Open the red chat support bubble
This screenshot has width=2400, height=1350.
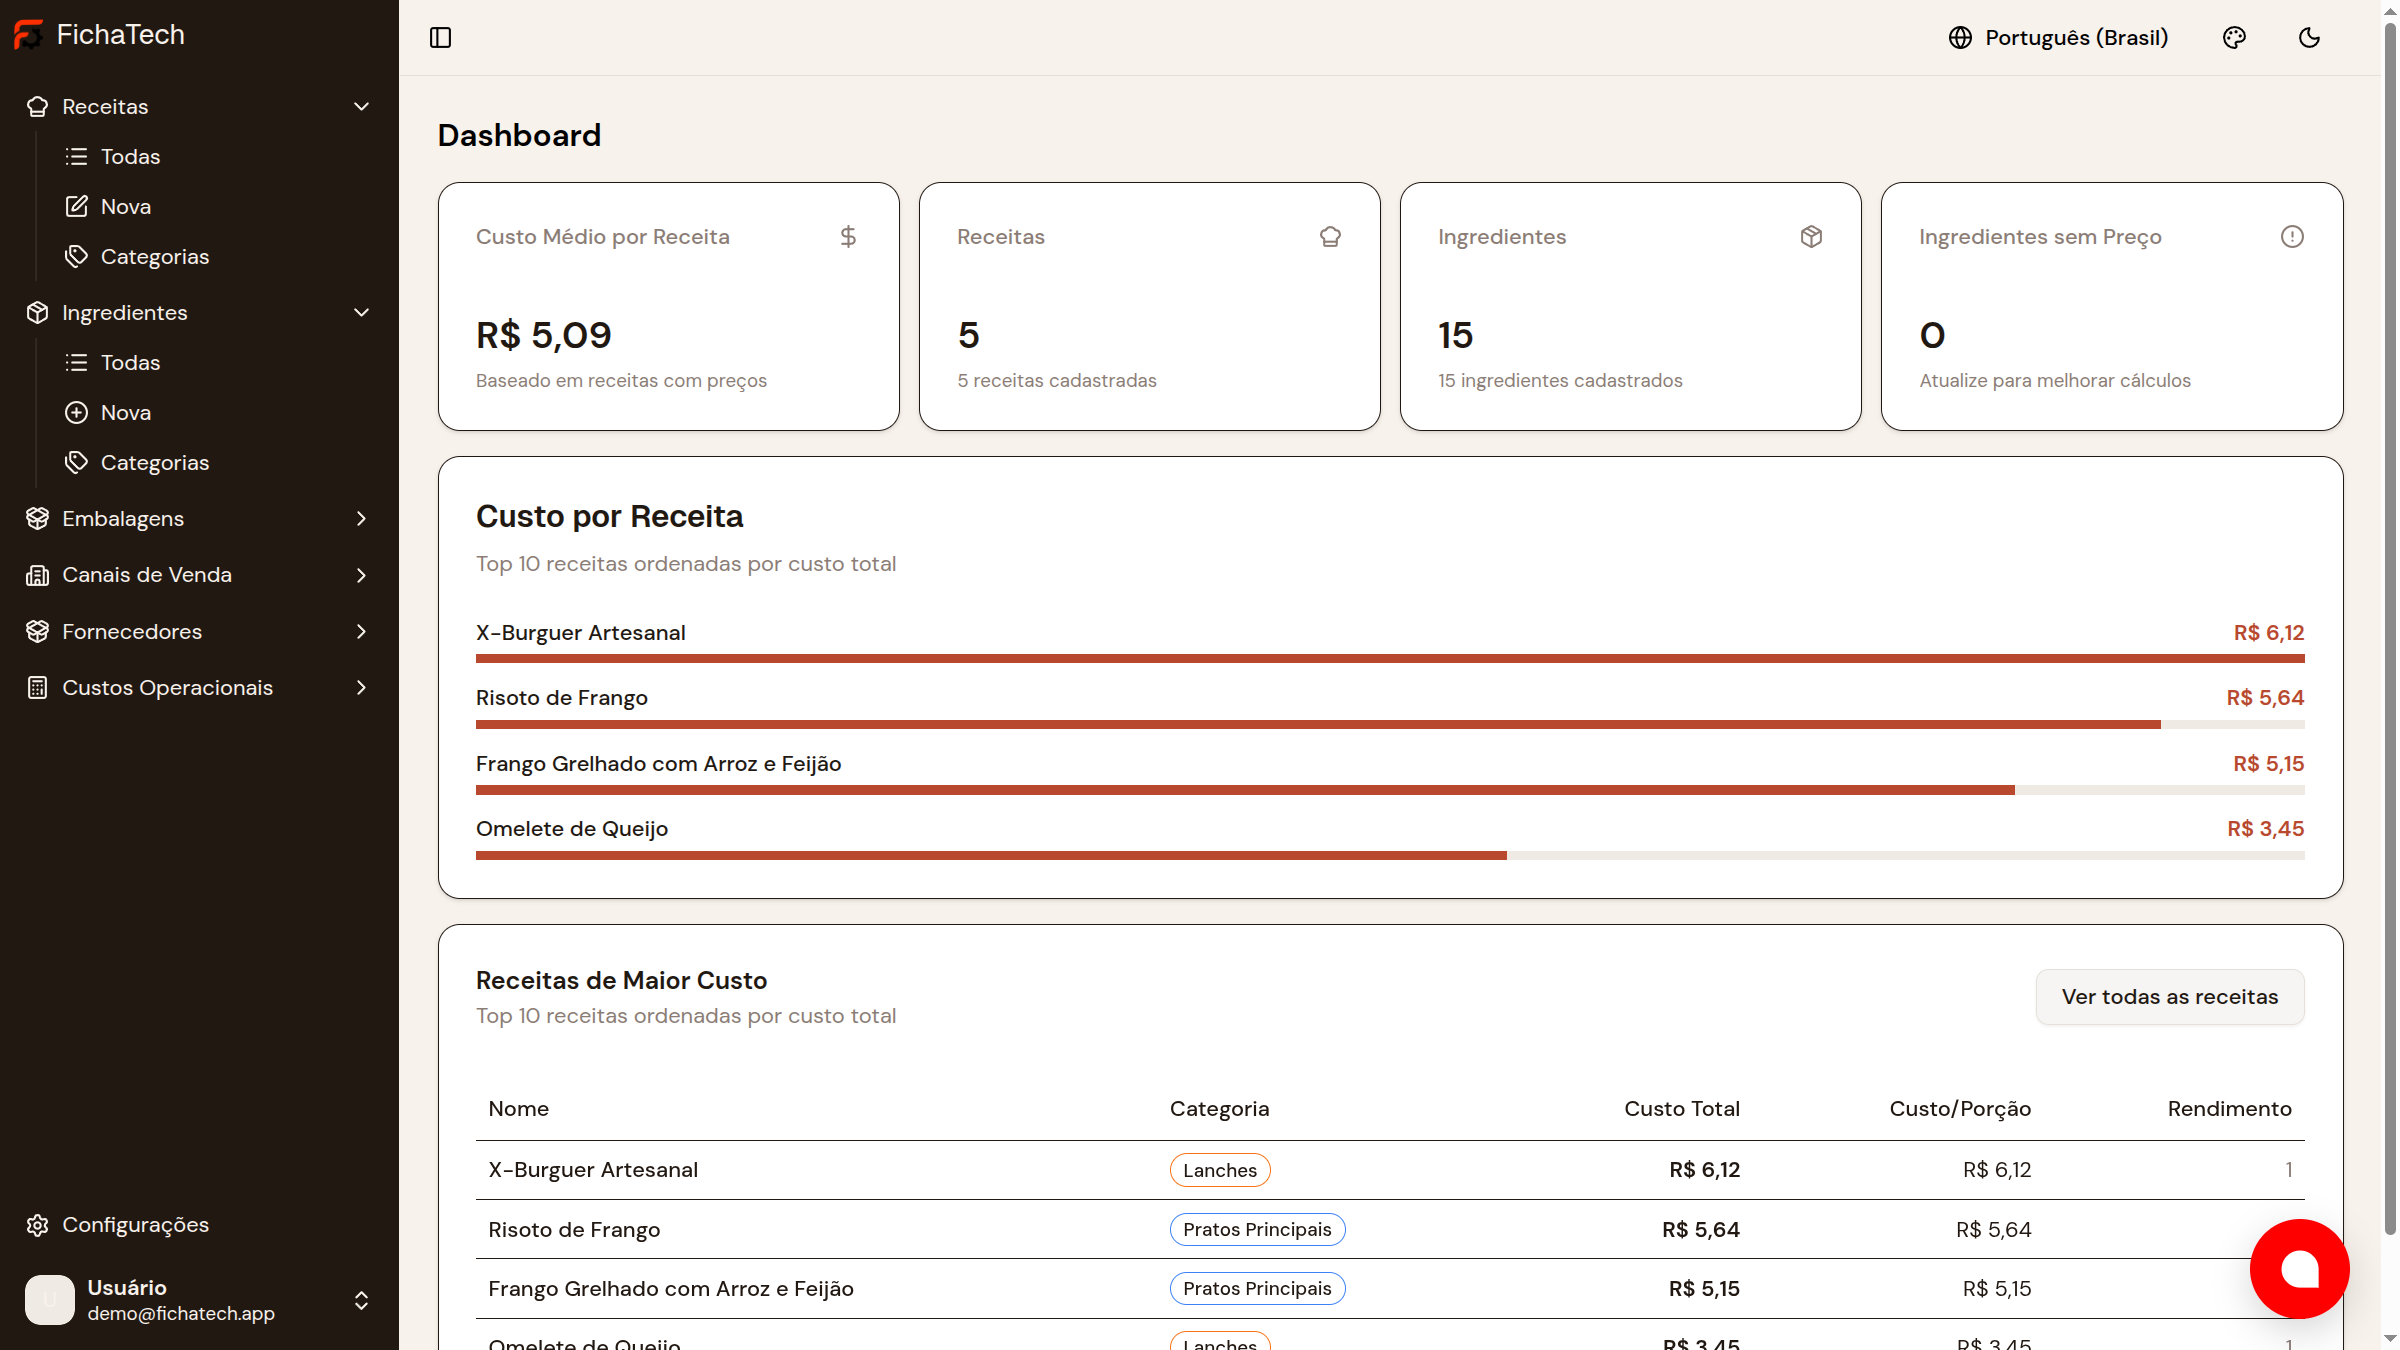click(x=2299, y=1269)
